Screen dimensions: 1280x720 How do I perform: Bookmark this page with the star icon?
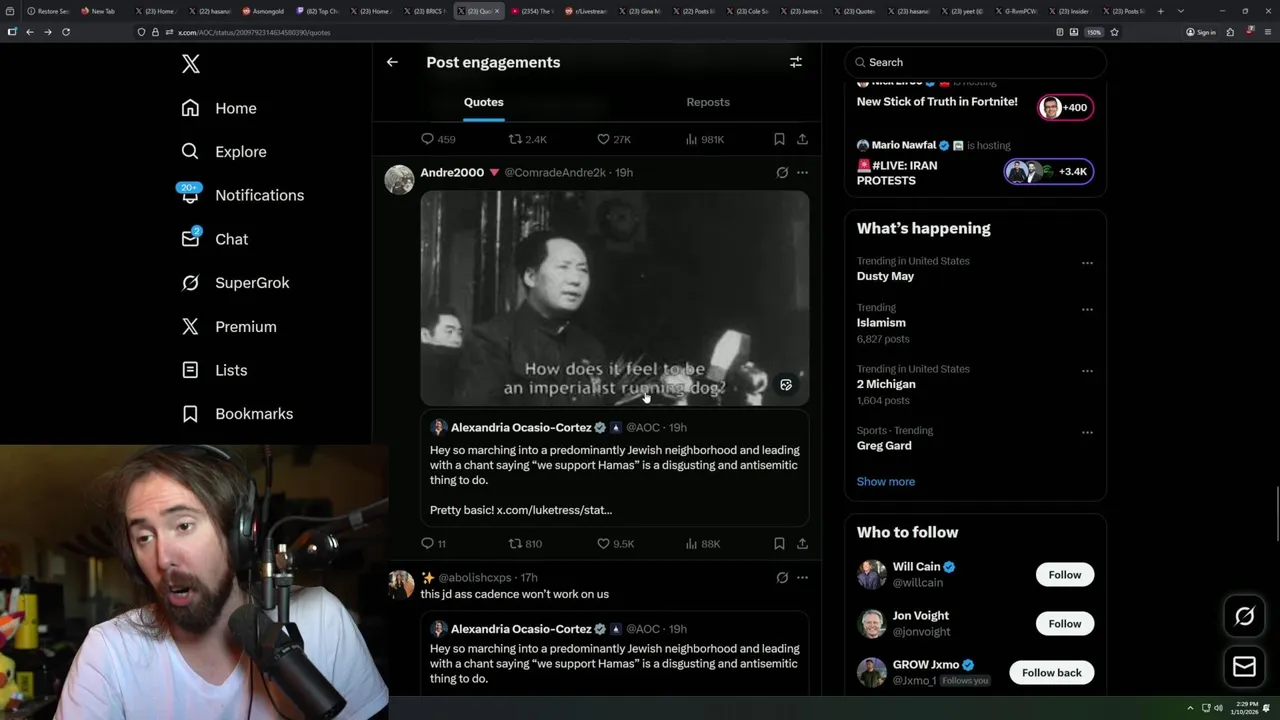(x=1114, y=32)
